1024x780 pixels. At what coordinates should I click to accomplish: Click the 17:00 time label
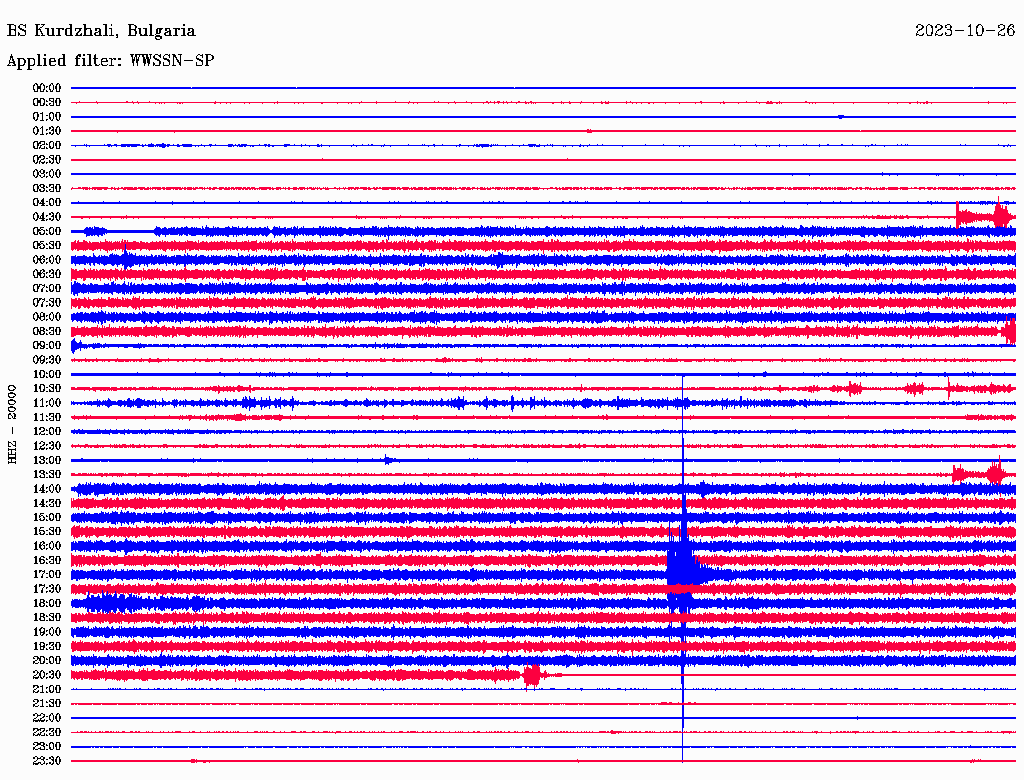point(46,575)
